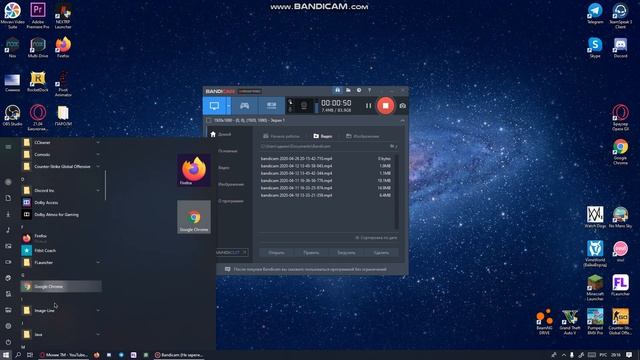Image resolution: width=640 pixels, height=360 pixels.
Task: Pause the Bandicam recording
Action: coord(369,106)
